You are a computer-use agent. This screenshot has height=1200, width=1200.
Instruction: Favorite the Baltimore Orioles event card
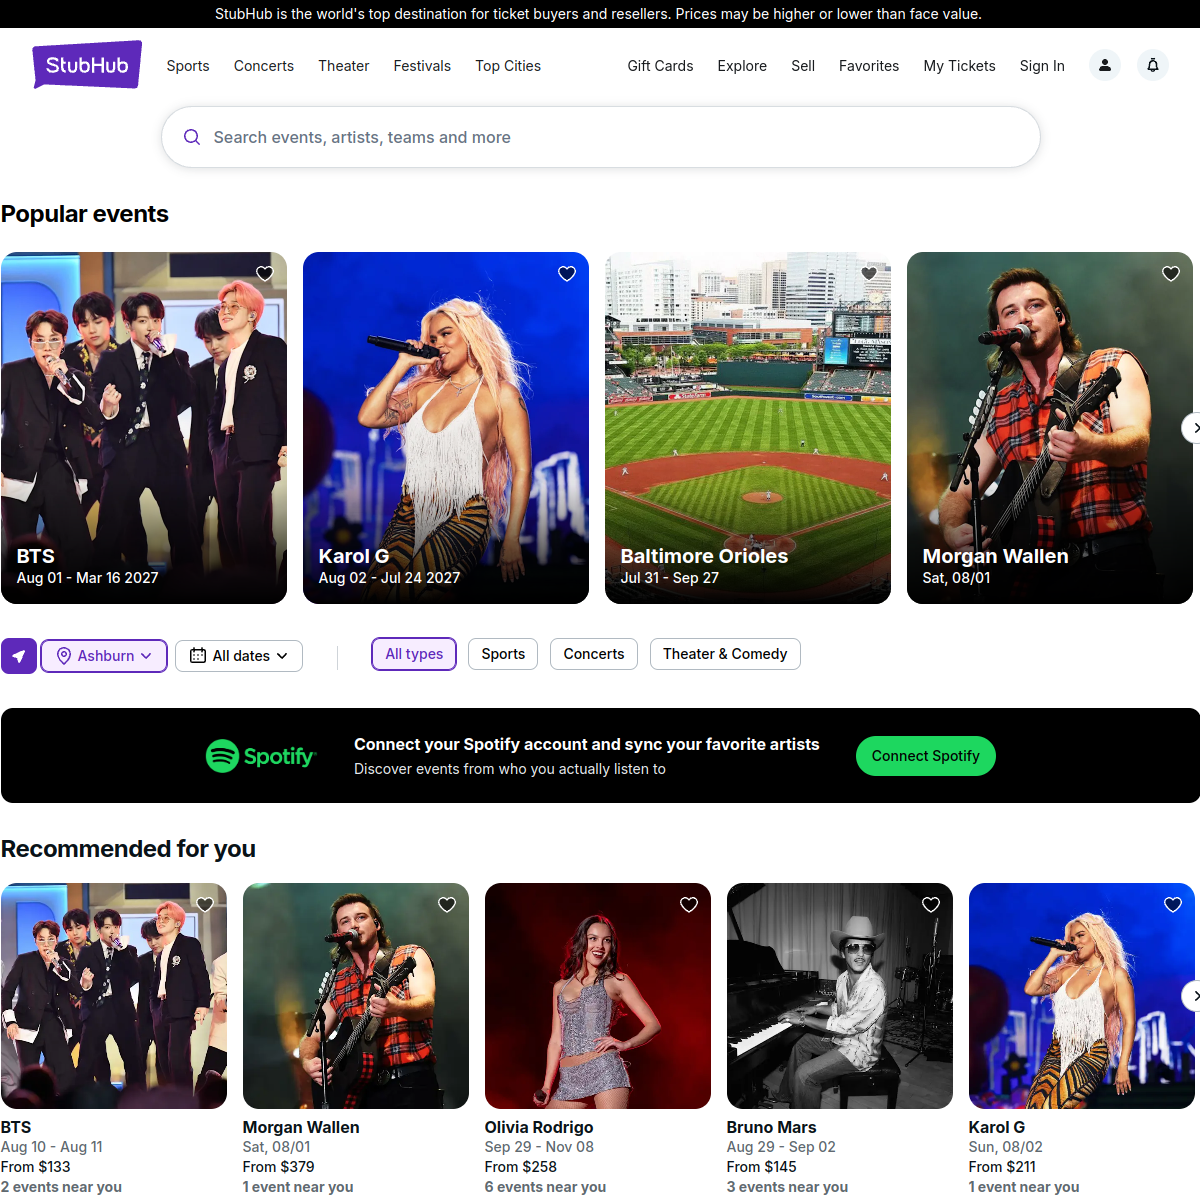tap(869, 274)
